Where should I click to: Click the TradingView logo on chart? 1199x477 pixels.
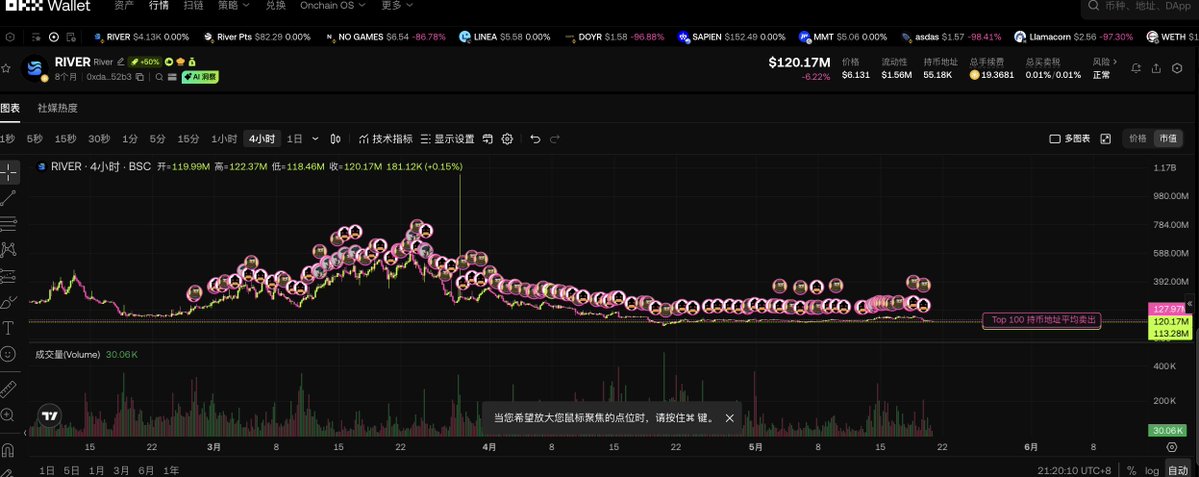pyautogui.click(x=50, y=416)
